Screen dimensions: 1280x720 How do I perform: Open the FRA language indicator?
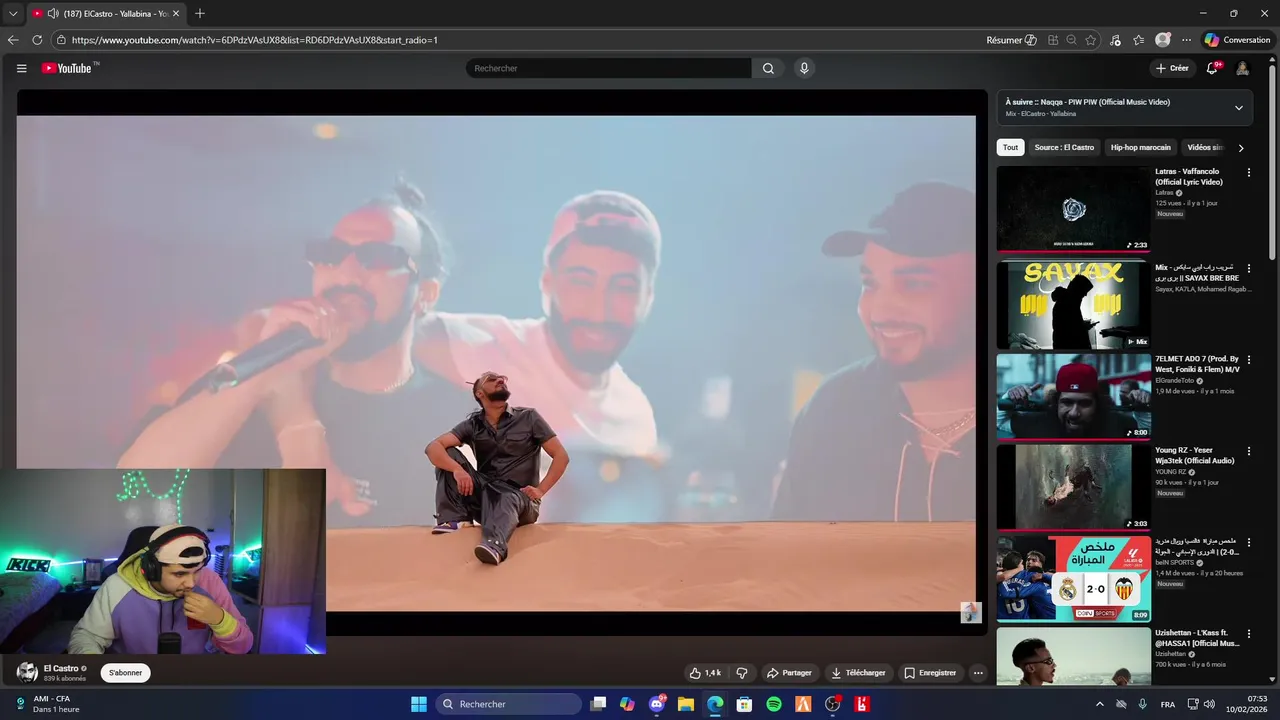tap(1168, 704)
